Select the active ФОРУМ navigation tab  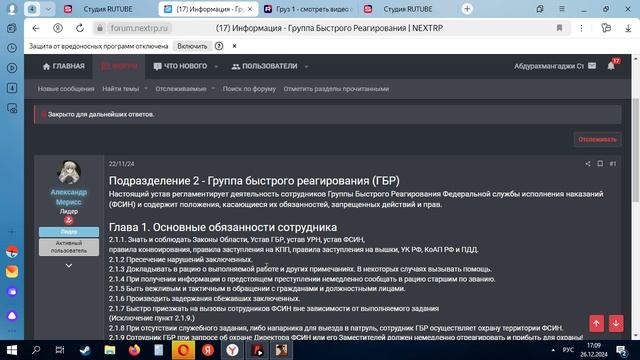pyautogui.click(x=119, y=66)
